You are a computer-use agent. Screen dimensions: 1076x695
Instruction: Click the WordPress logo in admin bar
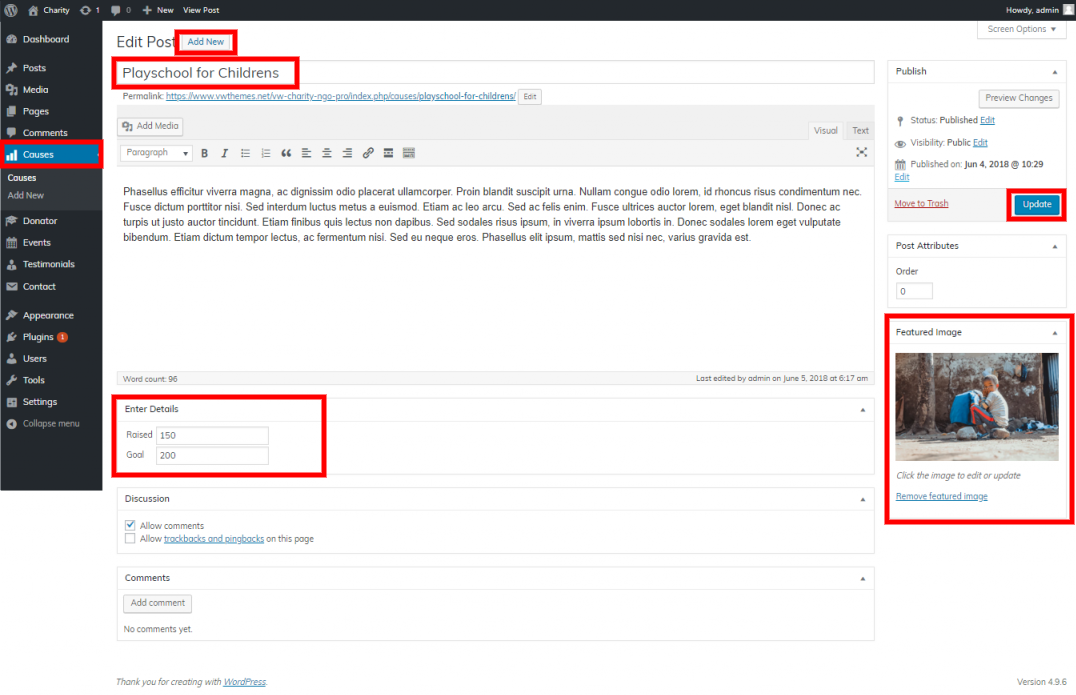click(11, 9)
